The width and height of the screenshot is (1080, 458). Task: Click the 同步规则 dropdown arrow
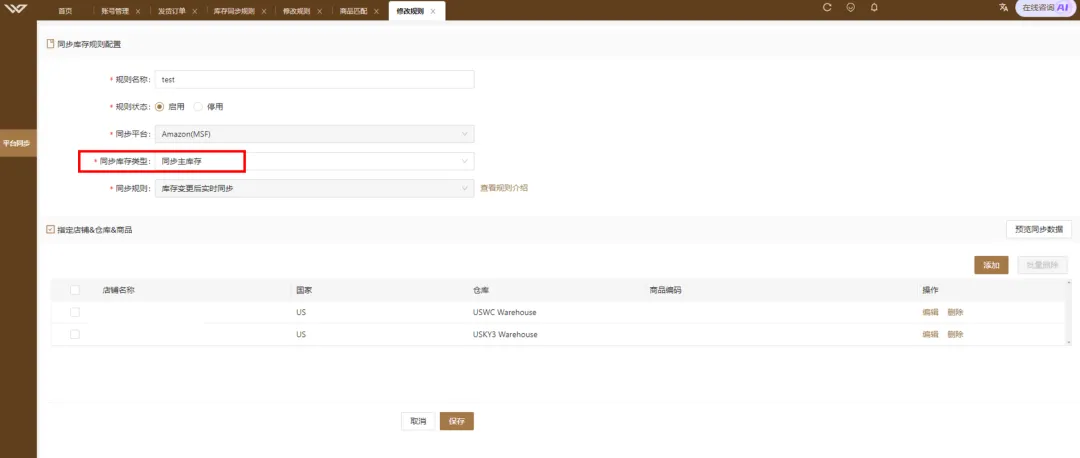point(464,188)
